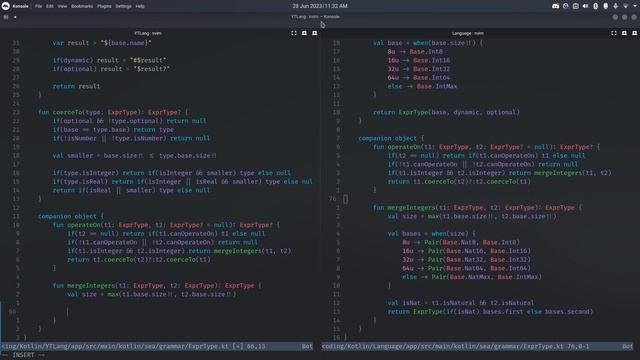Click the last icon in YTLang pane header

click(314, 33)
